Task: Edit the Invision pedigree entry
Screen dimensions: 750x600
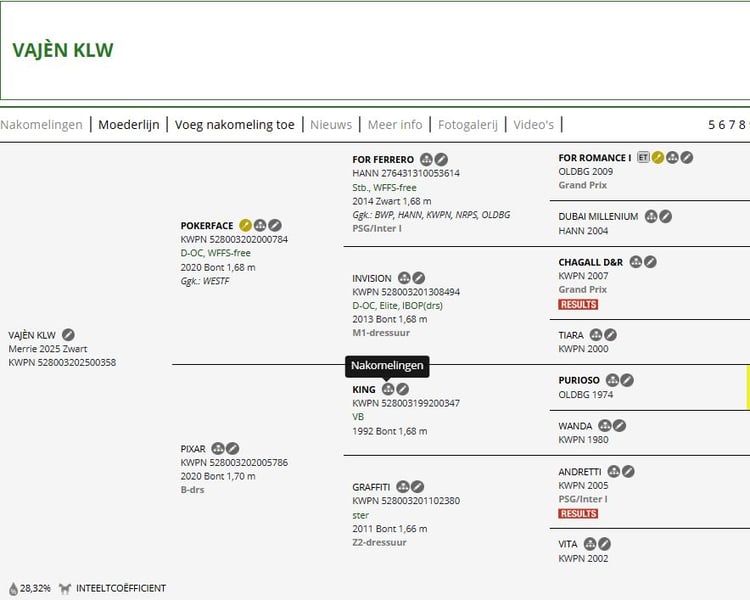Action: coord(419,278)
